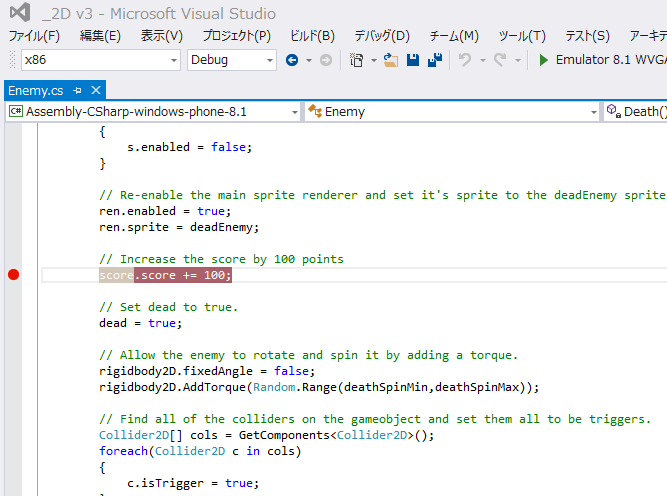The height and width of the screenshot is (496, 667).
Task: Close the Enemy.cs tab
Action: tap(96, 90)
